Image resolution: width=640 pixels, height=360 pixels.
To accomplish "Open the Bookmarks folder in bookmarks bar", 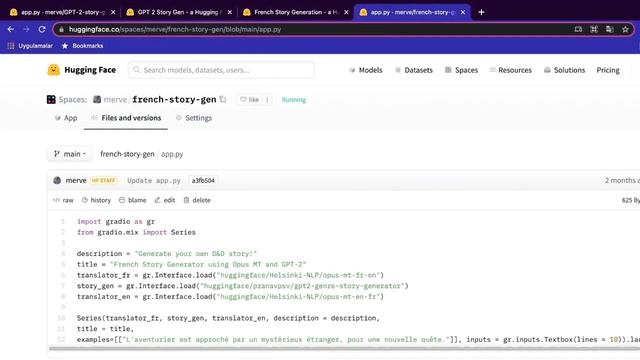I will click(82, 46).
